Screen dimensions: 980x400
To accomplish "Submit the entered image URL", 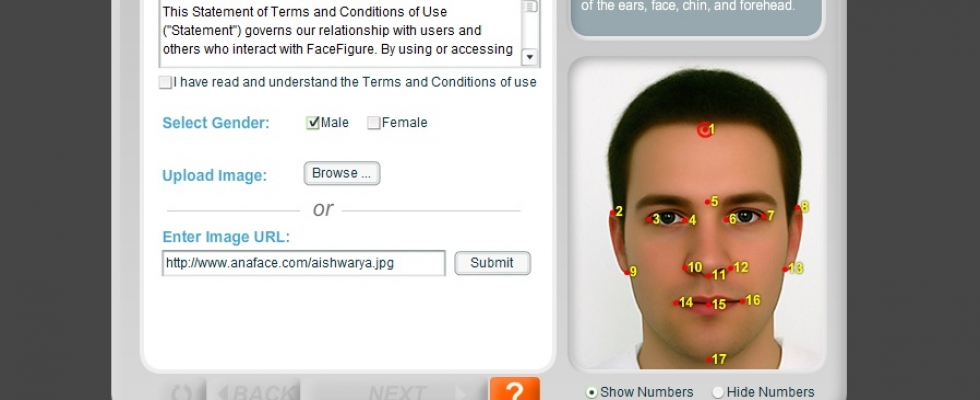I will pyautogui.click(x=492, y=263).
